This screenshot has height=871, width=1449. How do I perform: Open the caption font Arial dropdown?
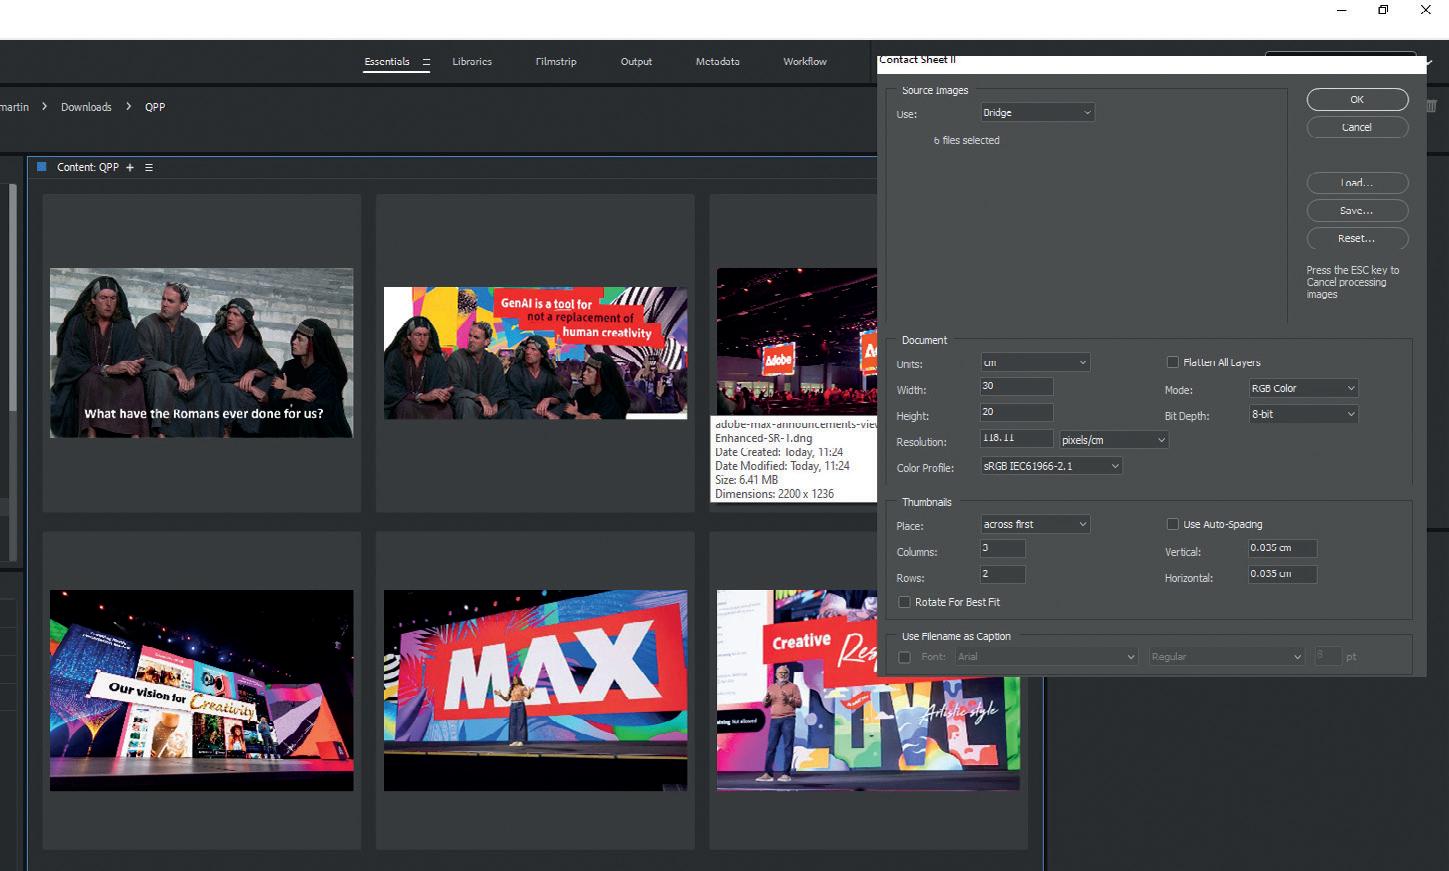point(1046,657)
